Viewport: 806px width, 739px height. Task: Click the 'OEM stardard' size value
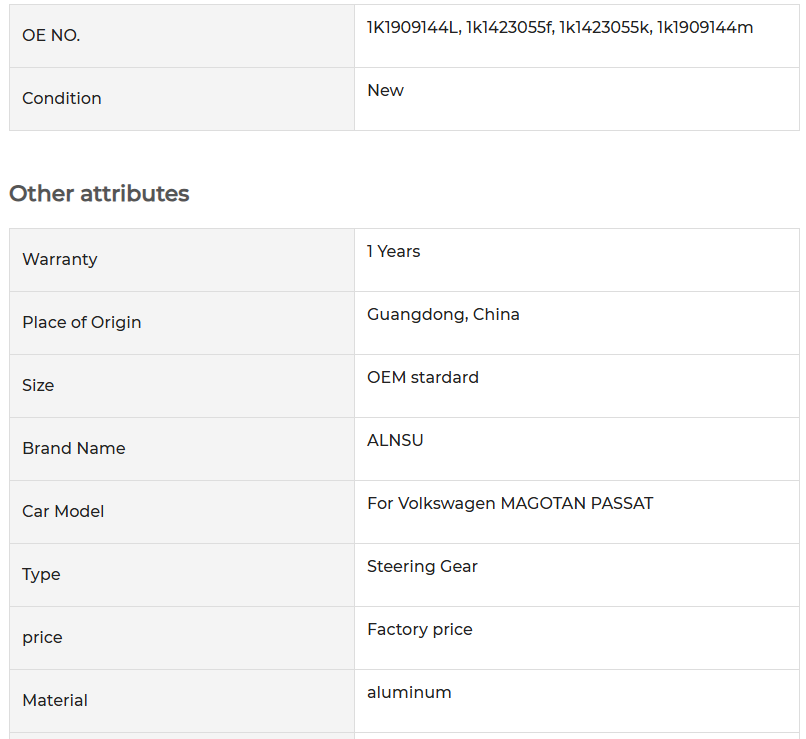coord(423,377)
